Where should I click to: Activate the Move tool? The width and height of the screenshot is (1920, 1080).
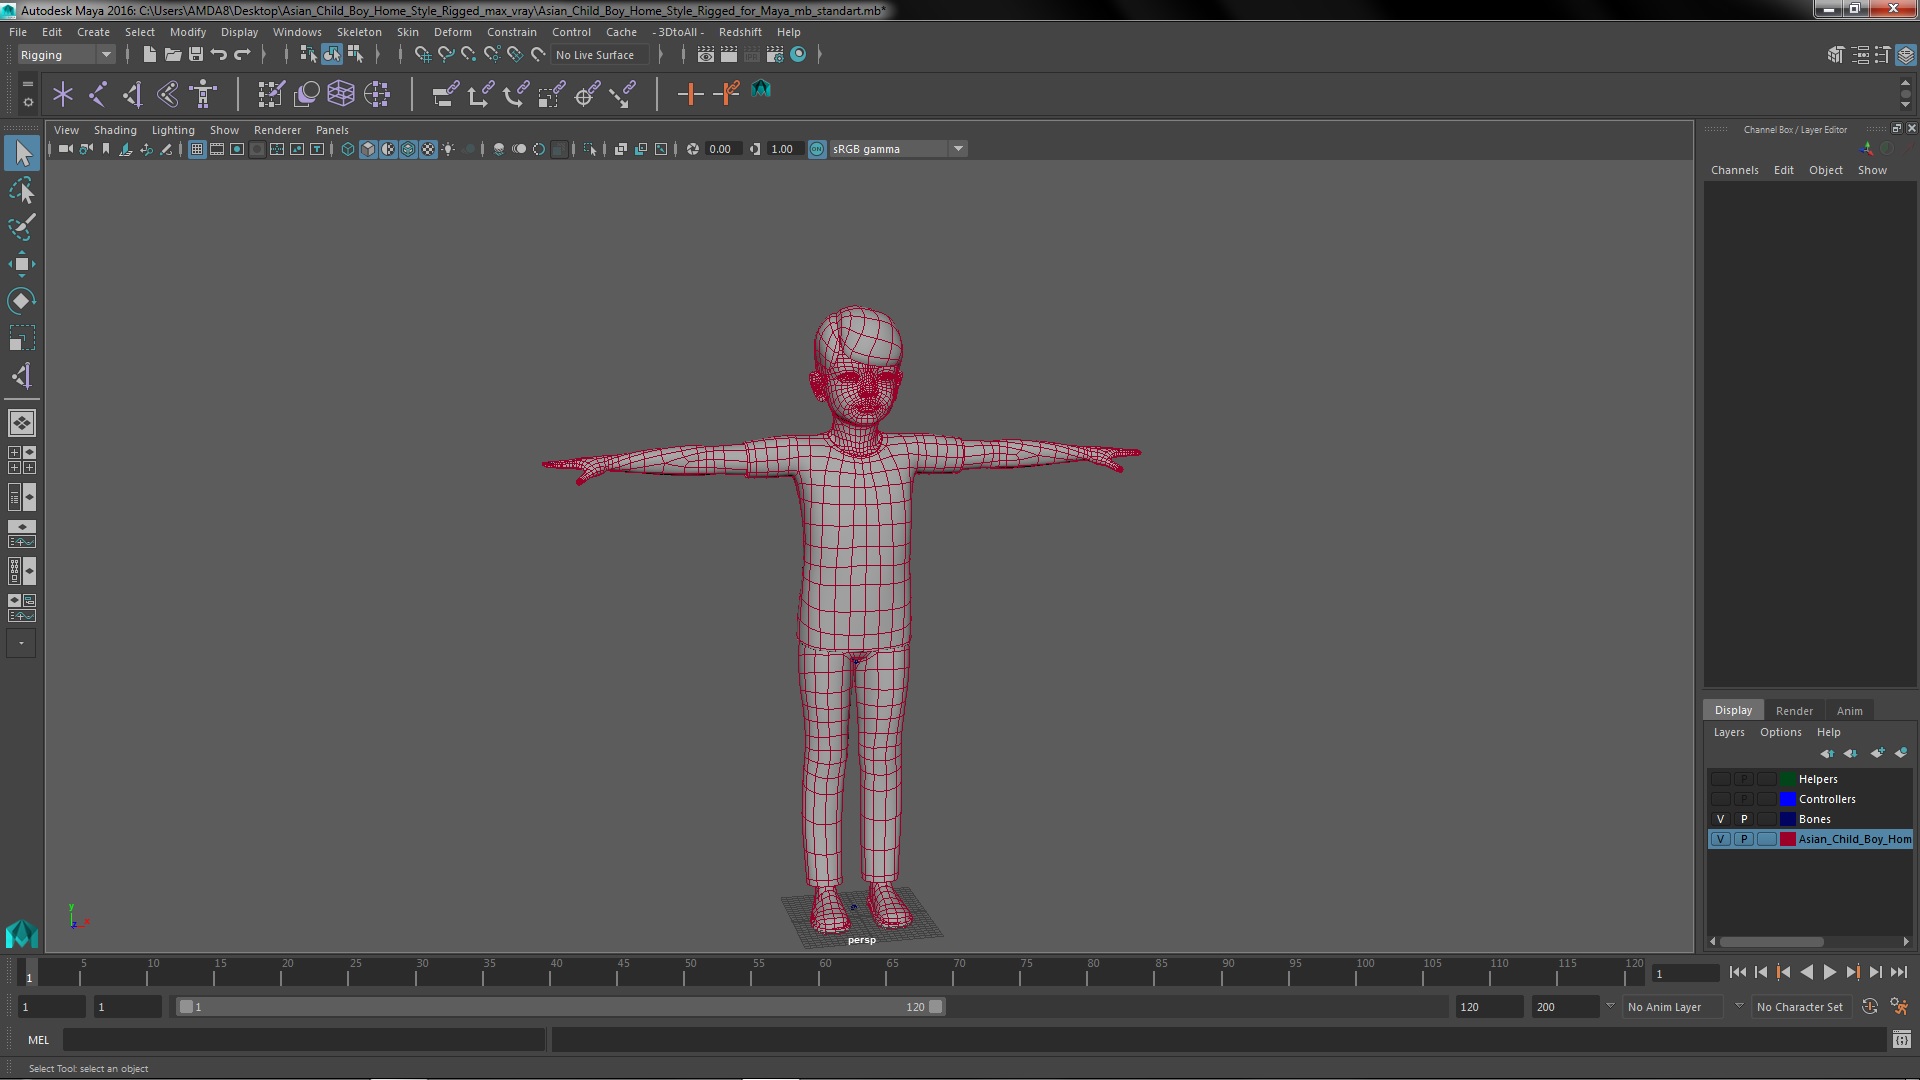click(x=22, y=264)
